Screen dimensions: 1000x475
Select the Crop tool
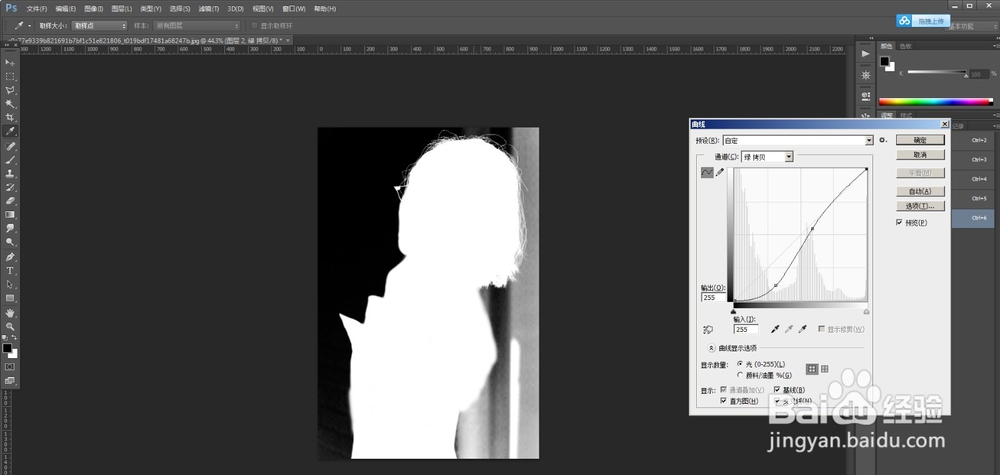pos(10,117)
